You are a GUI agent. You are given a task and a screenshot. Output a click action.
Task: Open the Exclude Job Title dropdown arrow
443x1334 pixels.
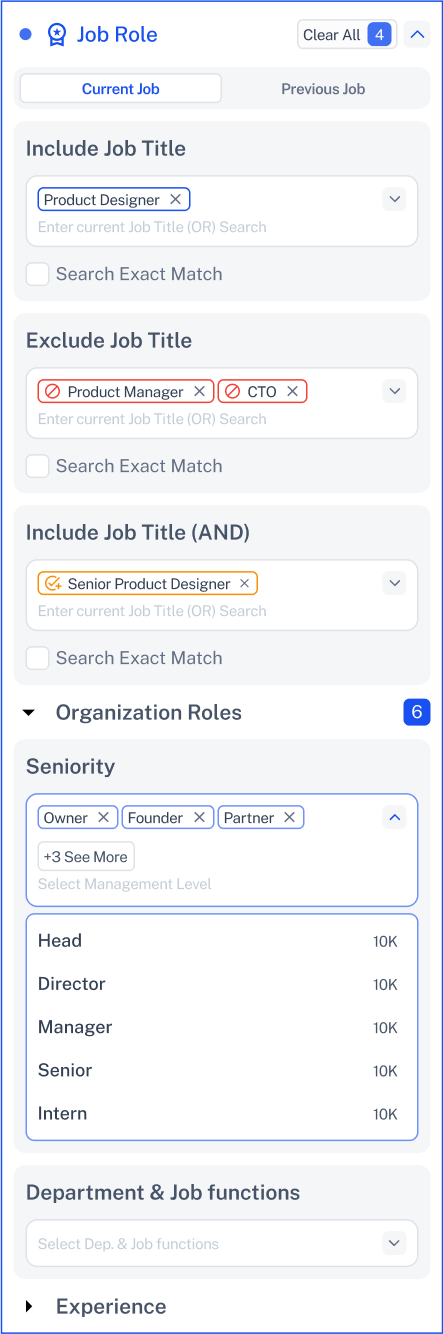coord(395,391)
